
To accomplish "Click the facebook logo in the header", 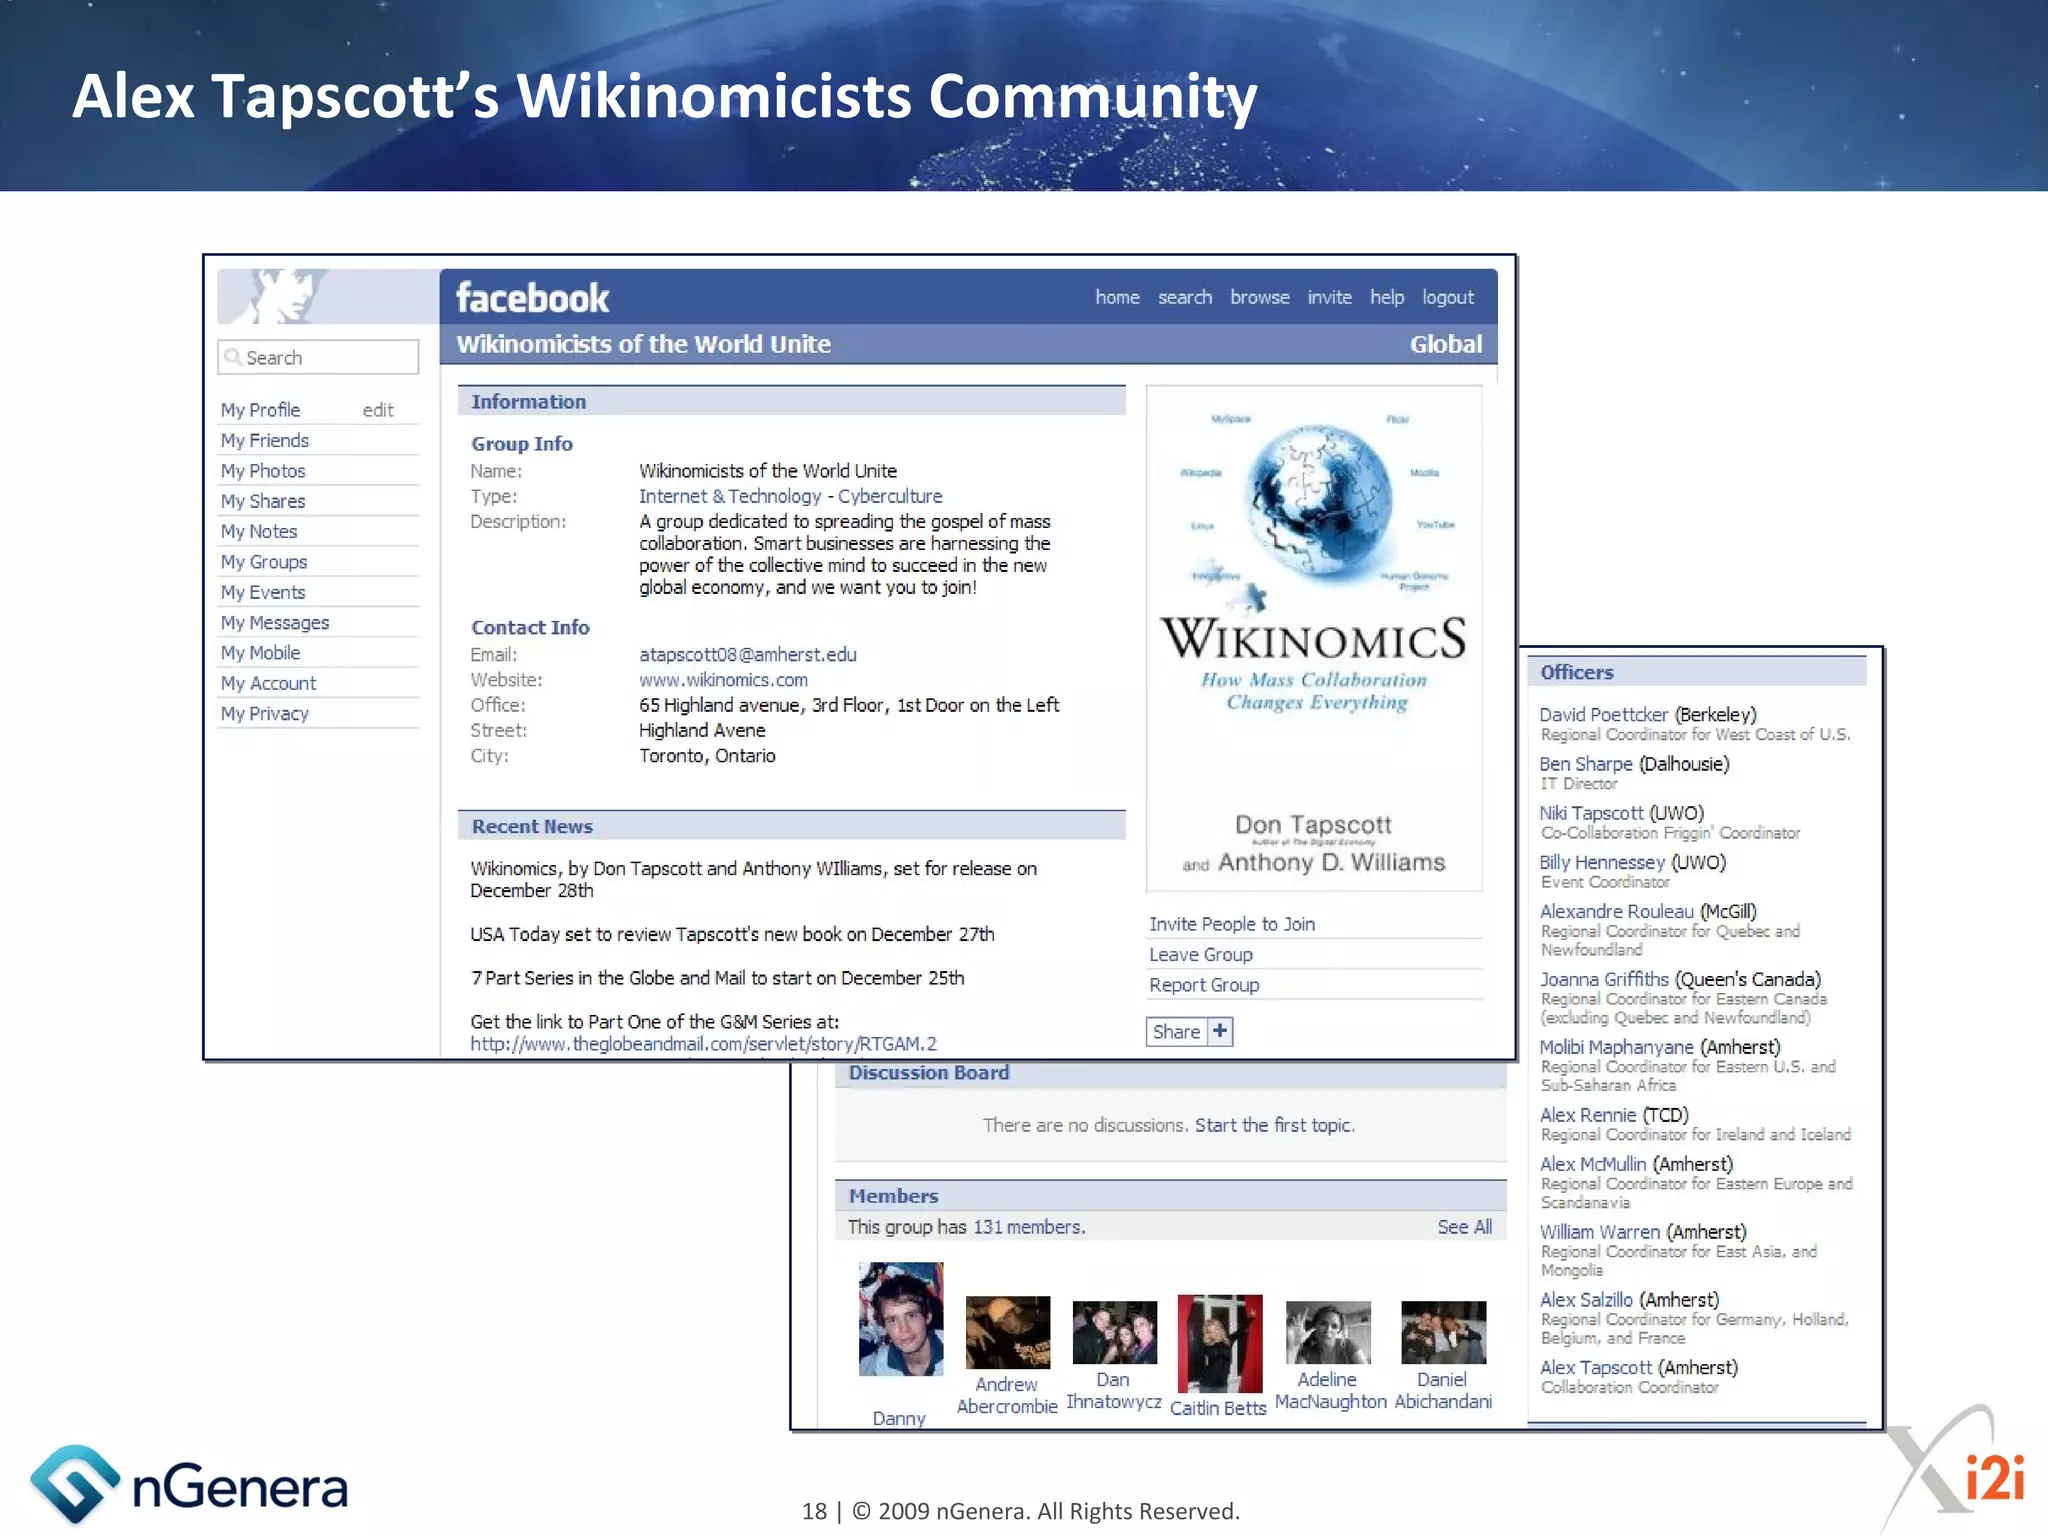I will click(532, 298).
